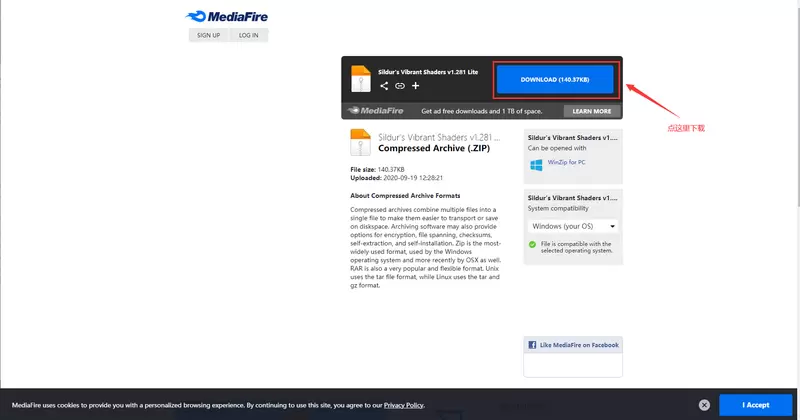This screenshot has width=800, height=420.
Task: Click the plus icon to save file
Action: point(416,86)
